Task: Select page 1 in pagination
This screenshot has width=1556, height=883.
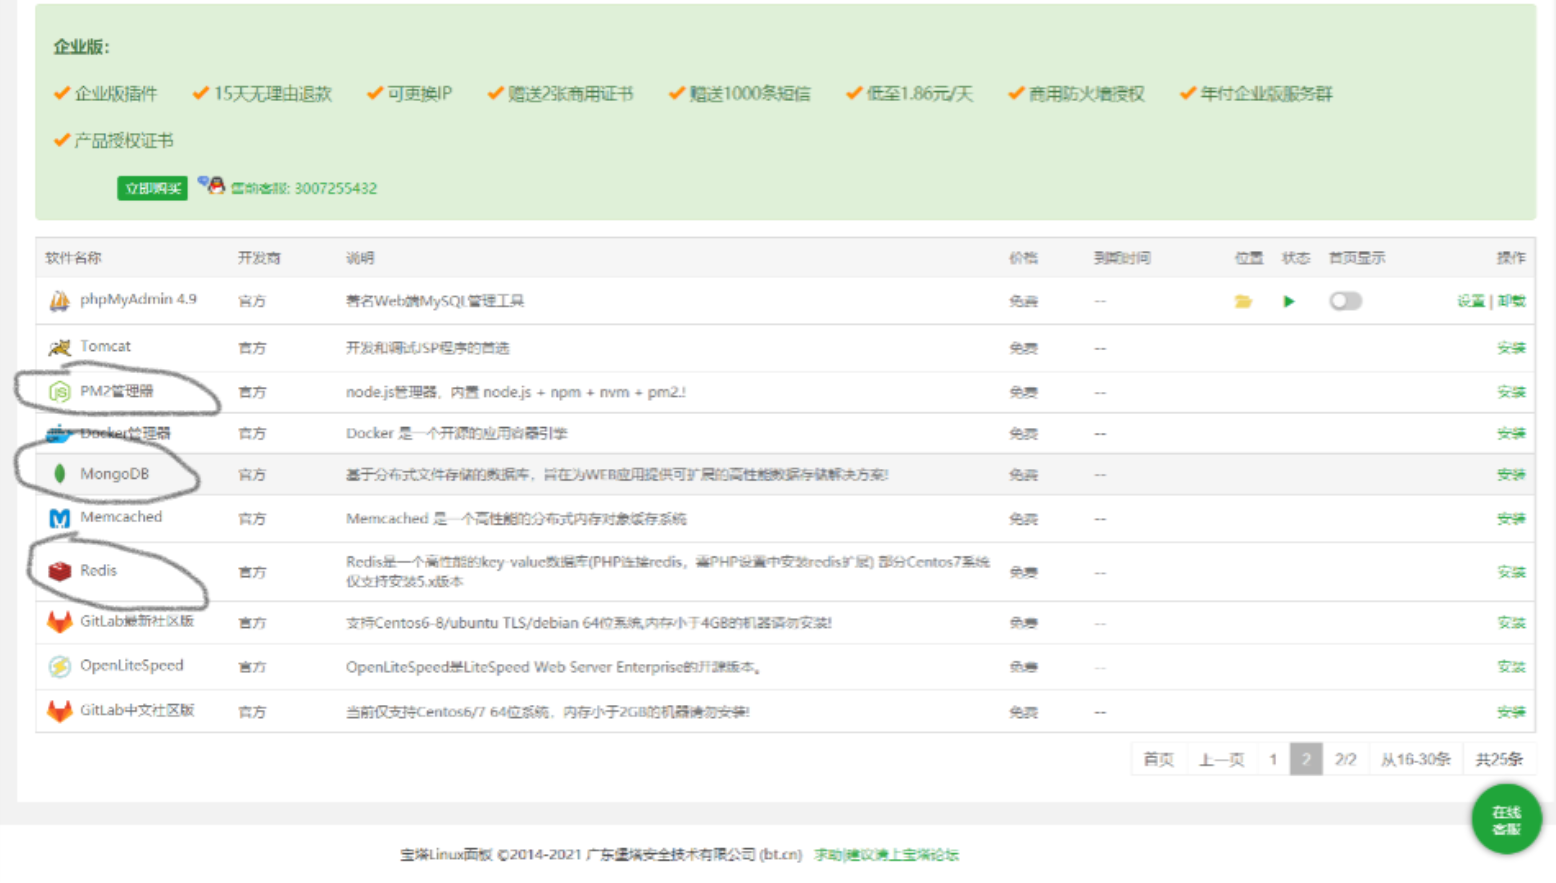Action: point(1273,759)
